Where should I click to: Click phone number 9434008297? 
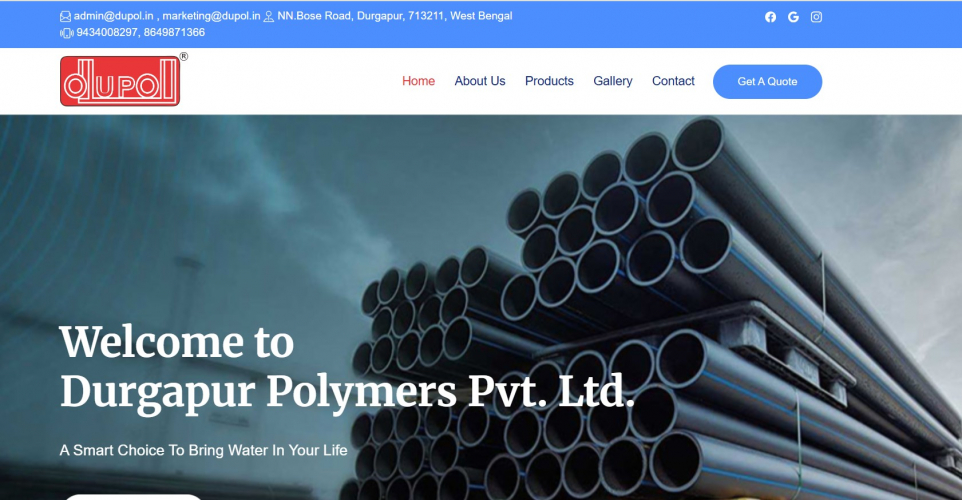tap(107, 33)
